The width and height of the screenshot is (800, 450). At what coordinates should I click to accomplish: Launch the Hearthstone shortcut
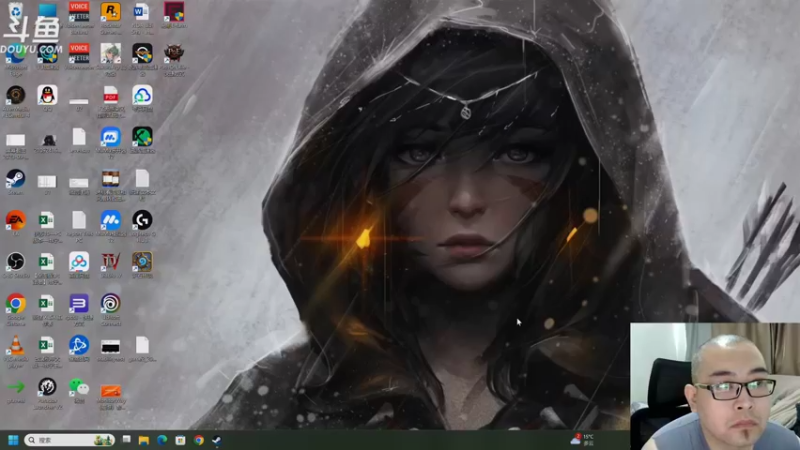tap(142, 262)
